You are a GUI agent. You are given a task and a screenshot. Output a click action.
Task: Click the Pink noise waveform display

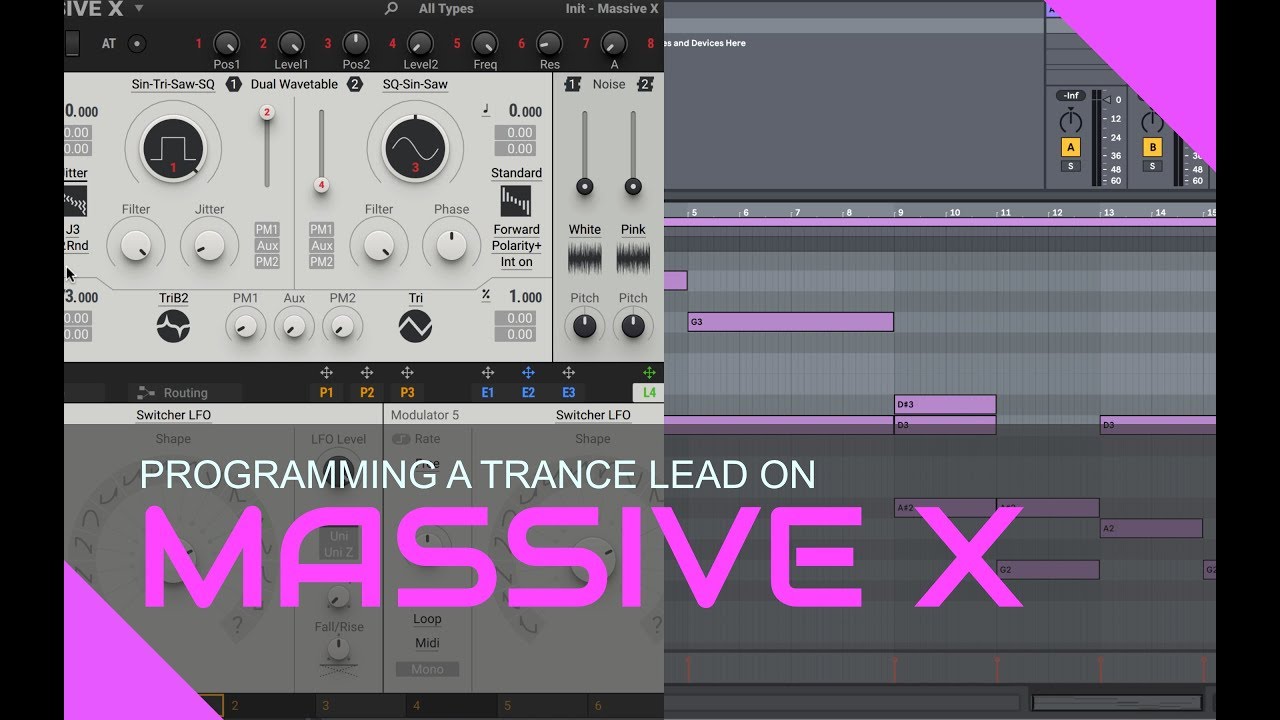click(633, 260)
